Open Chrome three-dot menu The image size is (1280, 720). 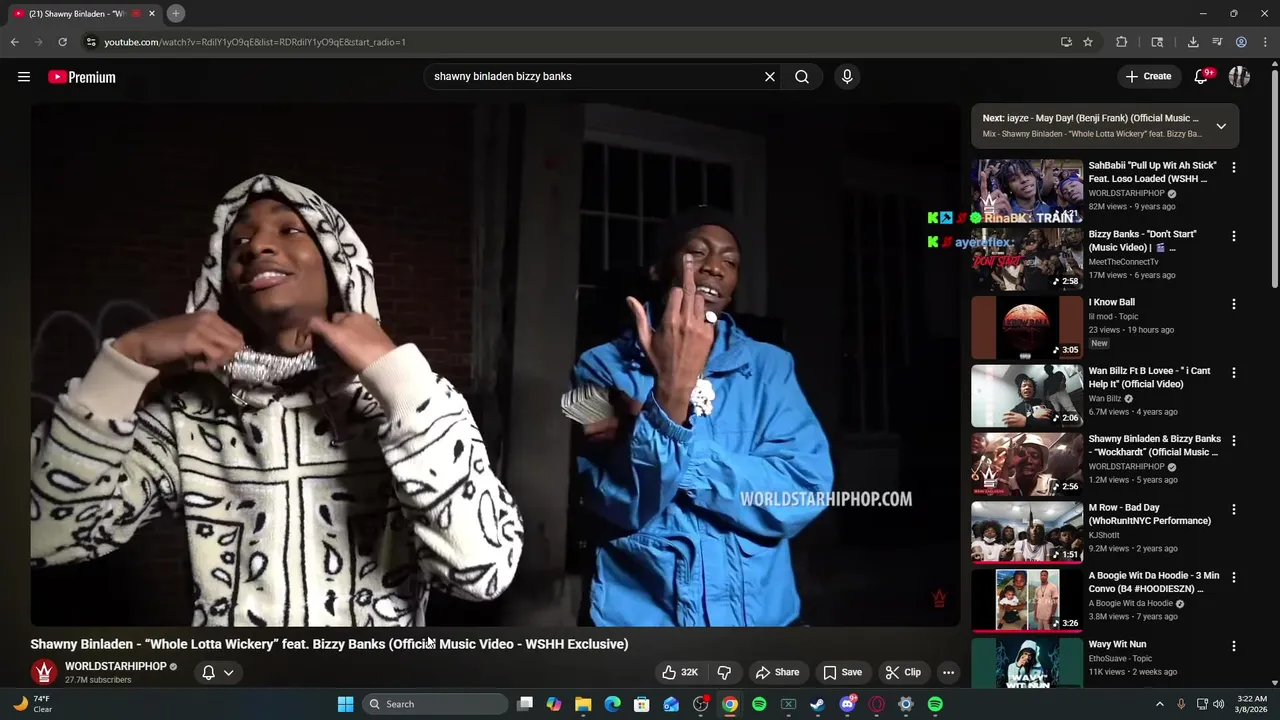click(1265, 42)
